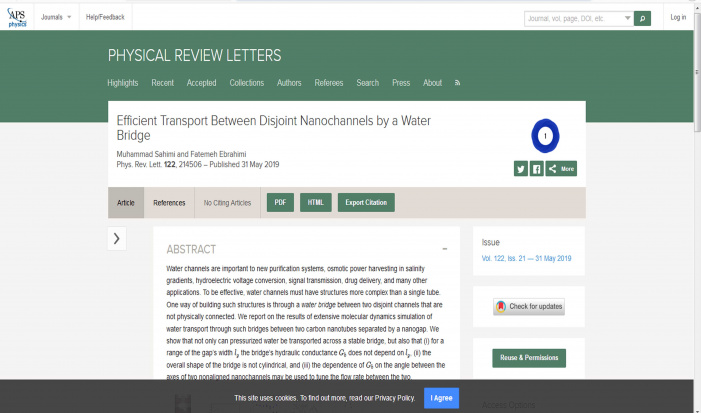The width and height of the screenshot is (701, 413).
Task: Open the Privacy Policy link in cookie banner
Action: [x=394, y=398]
